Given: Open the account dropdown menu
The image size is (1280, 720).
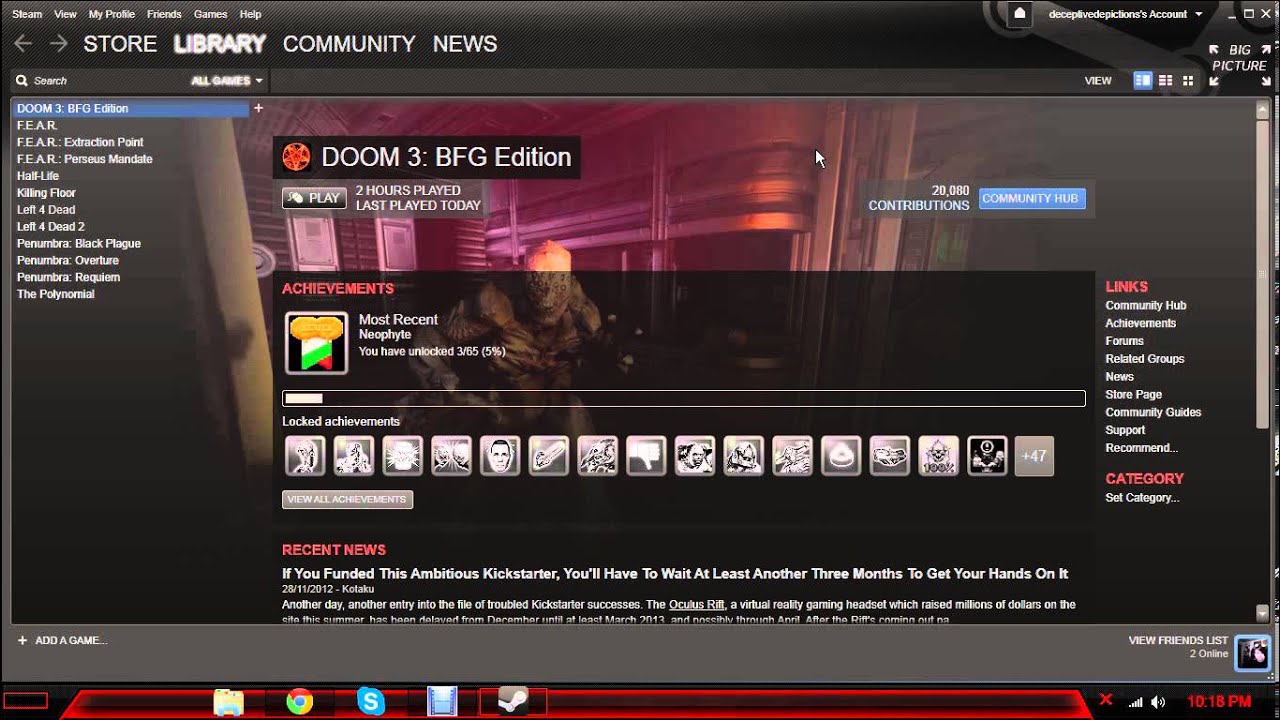Looking at the screenshot, I should click(x=1125, y=14).
